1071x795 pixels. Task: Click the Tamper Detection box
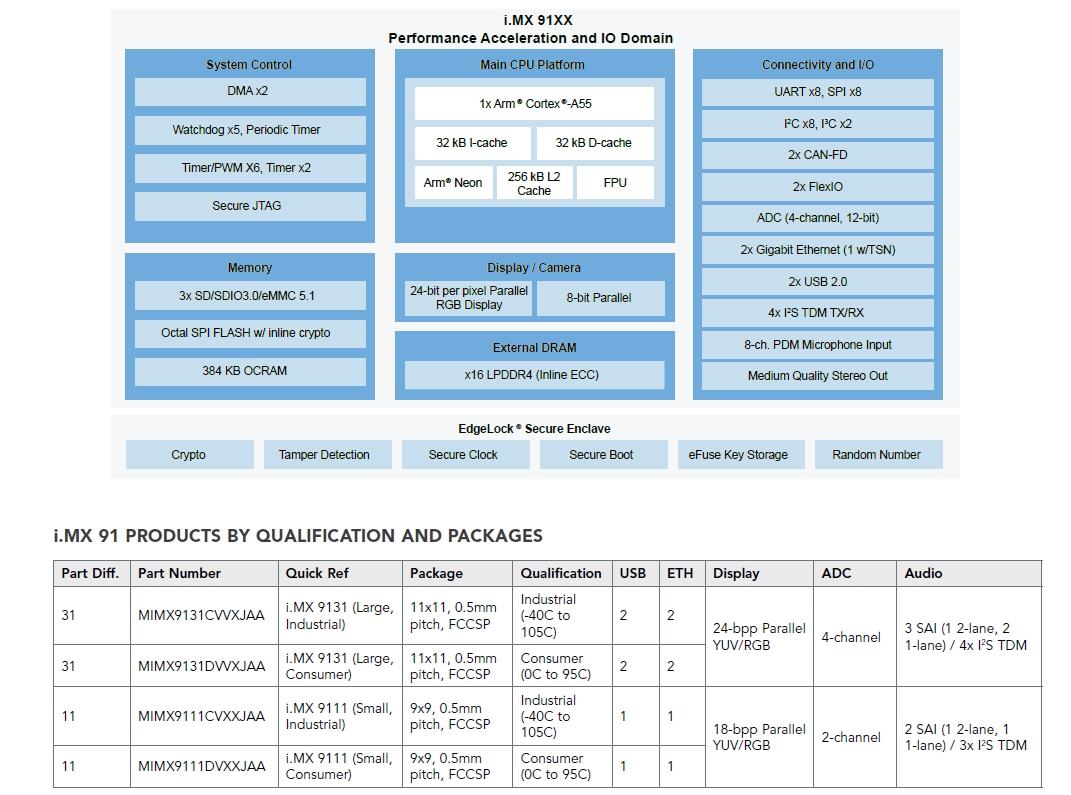point(324,455)
